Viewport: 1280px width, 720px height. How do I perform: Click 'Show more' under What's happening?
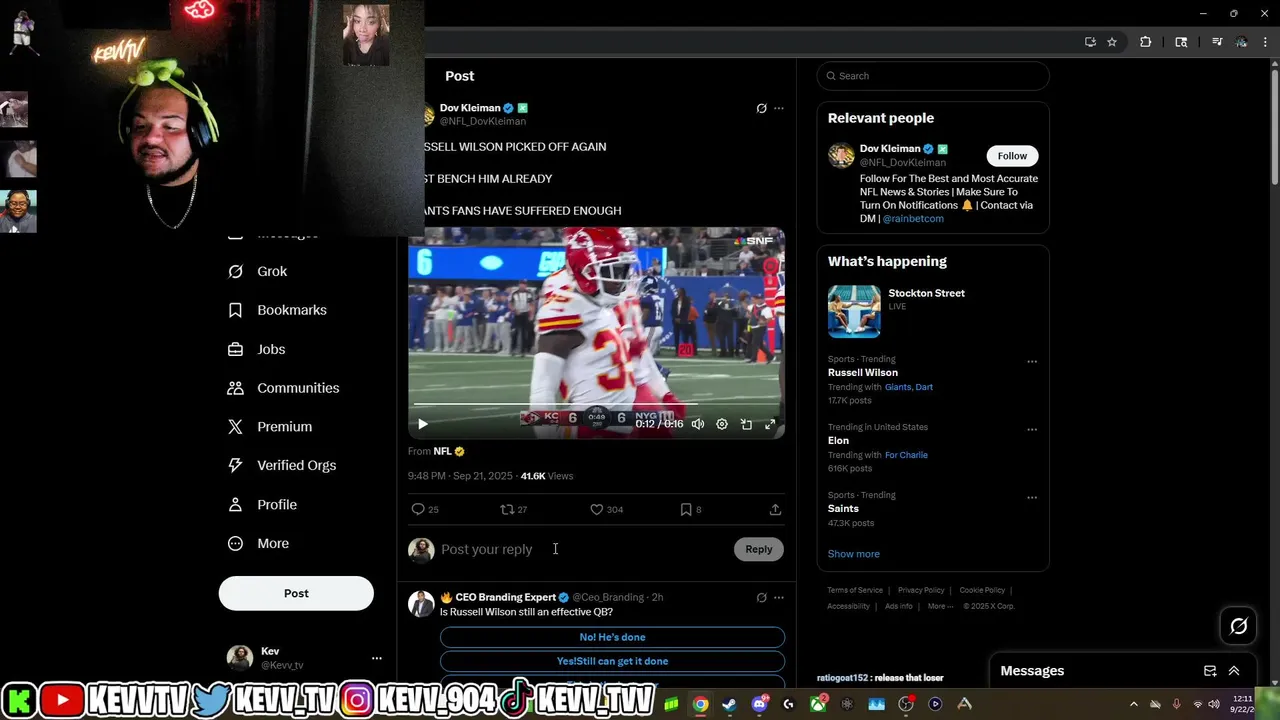[854, 554]
